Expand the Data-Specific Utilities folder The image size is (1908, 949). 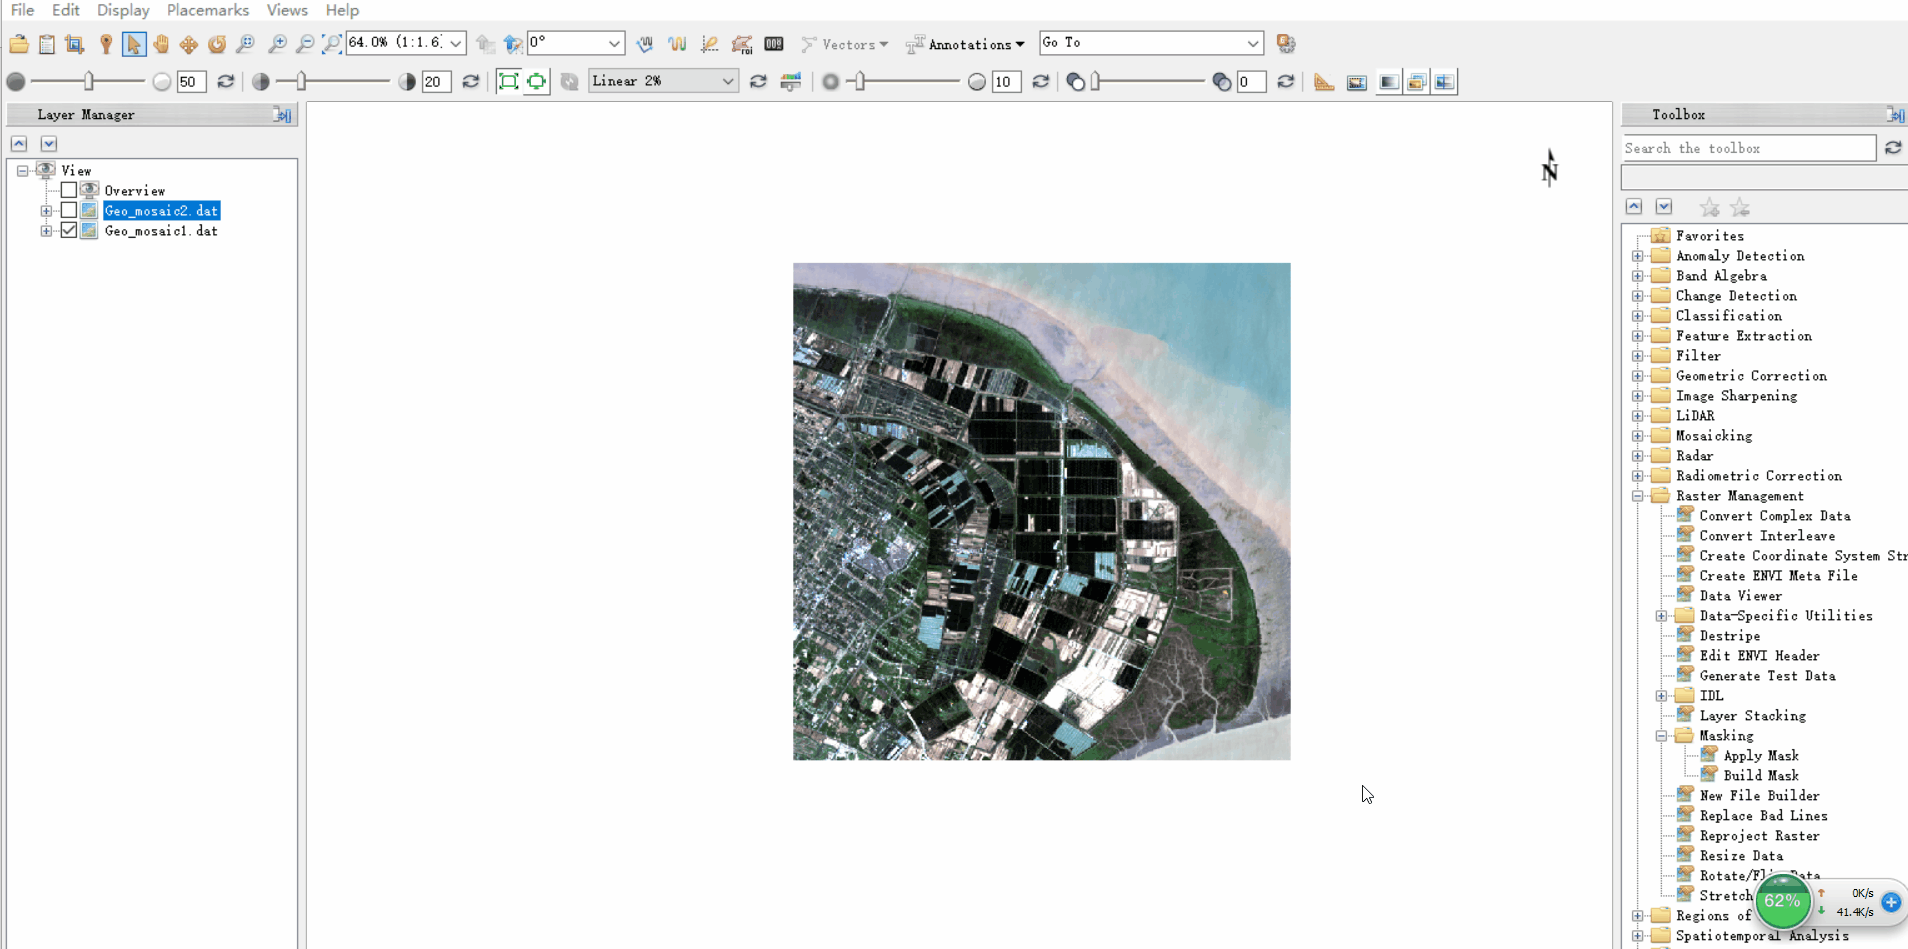coord(1662,616)
